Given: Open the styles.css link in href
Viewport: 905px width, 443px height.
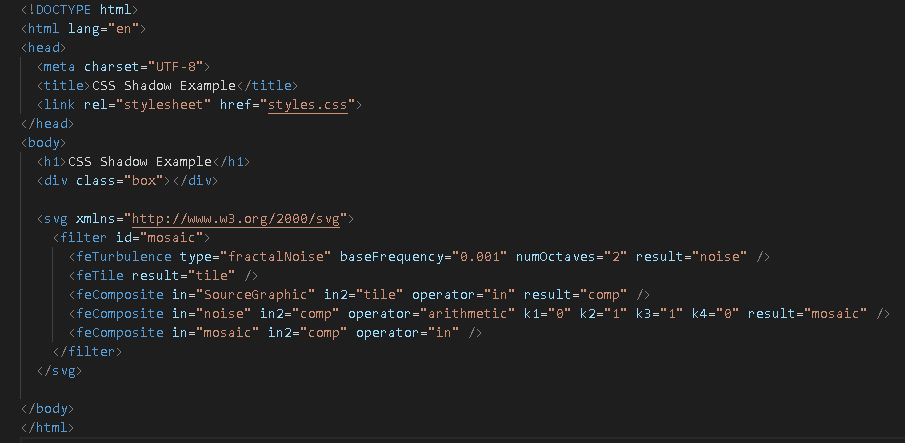Looking at the screenshot, I should [x=308, y=105].
